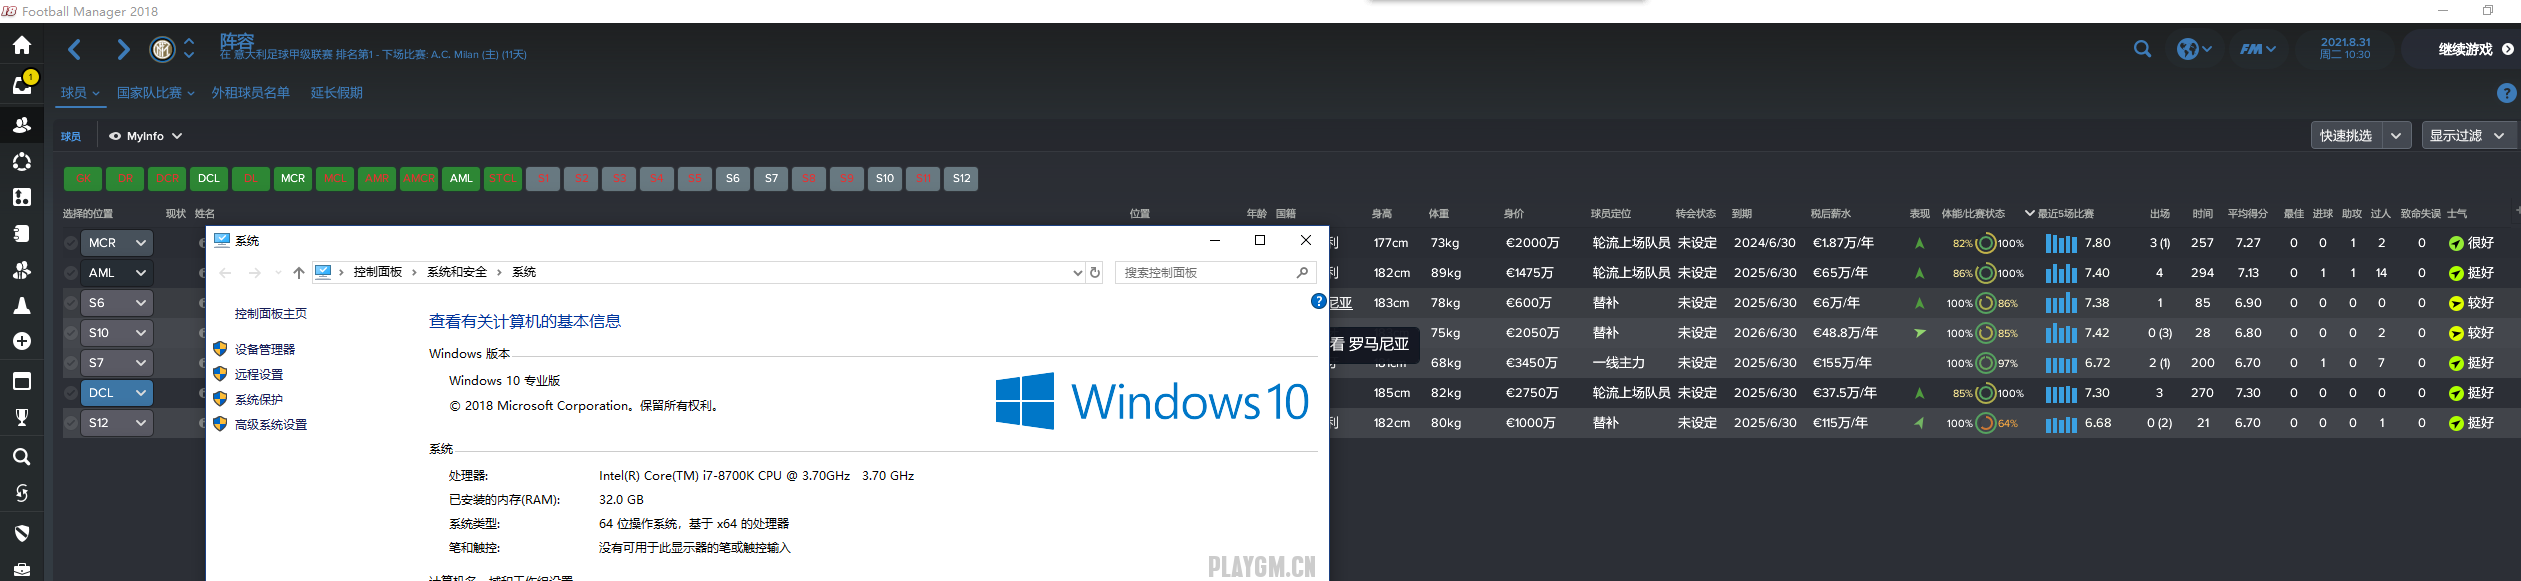Click the help icon in the System window
The width and height of the screenshot is (2521, 581).
coord(1318,301)
